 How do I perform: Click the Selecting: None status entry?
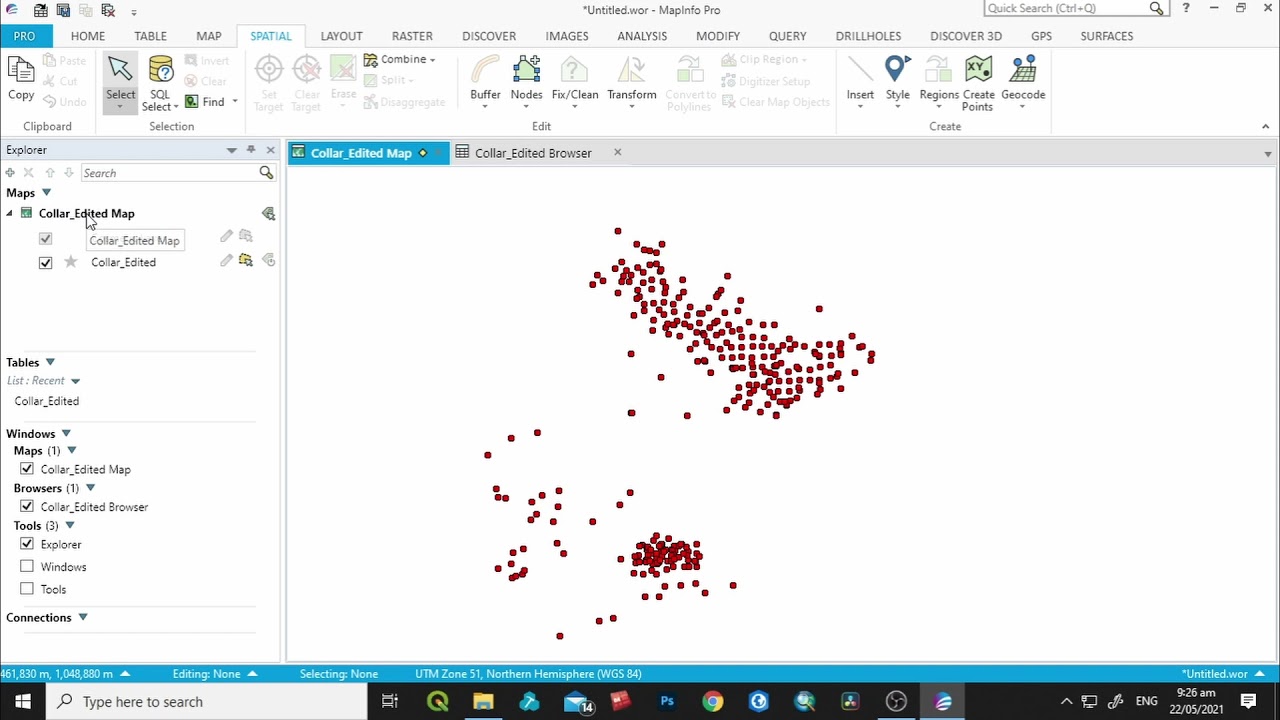(x=339, y=674)
